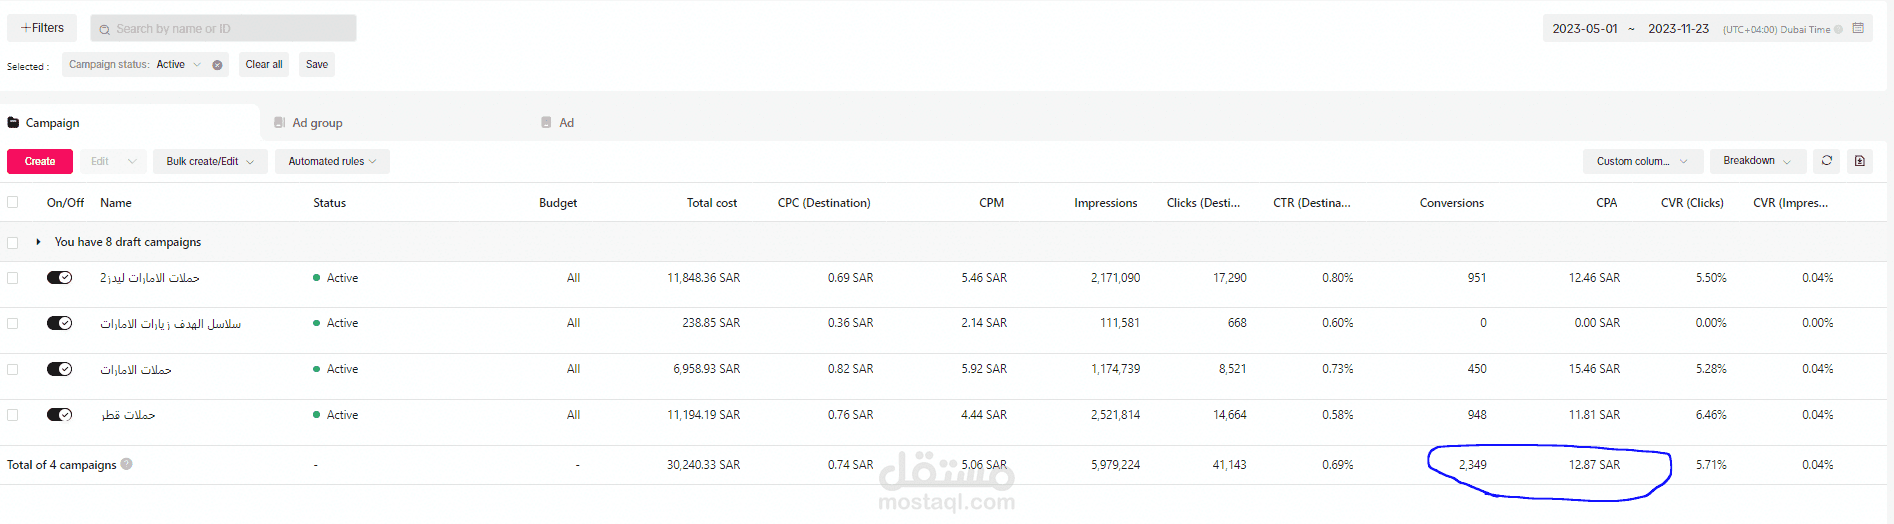Click the timezone help icon
This screenshot has width=1894, height=524.
point(1838,30)
